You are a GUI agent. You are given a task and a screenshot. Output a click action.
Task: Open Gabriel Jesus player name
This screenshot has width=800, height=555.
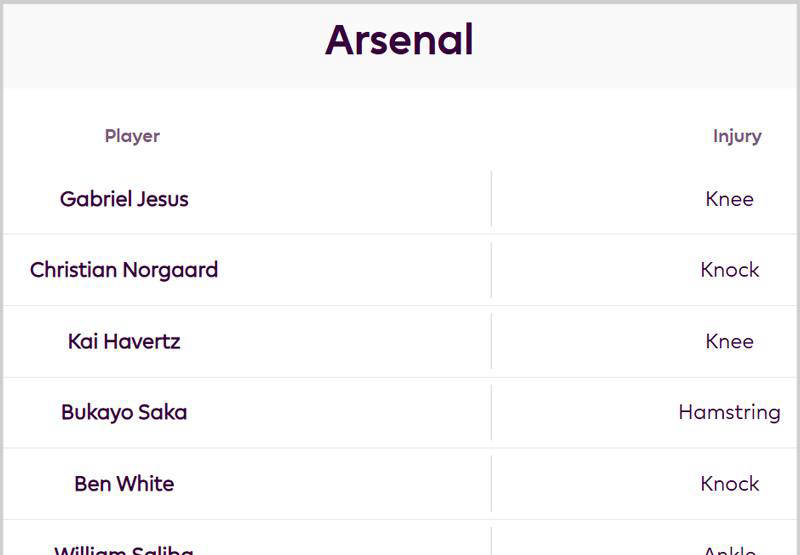(124, 199)
